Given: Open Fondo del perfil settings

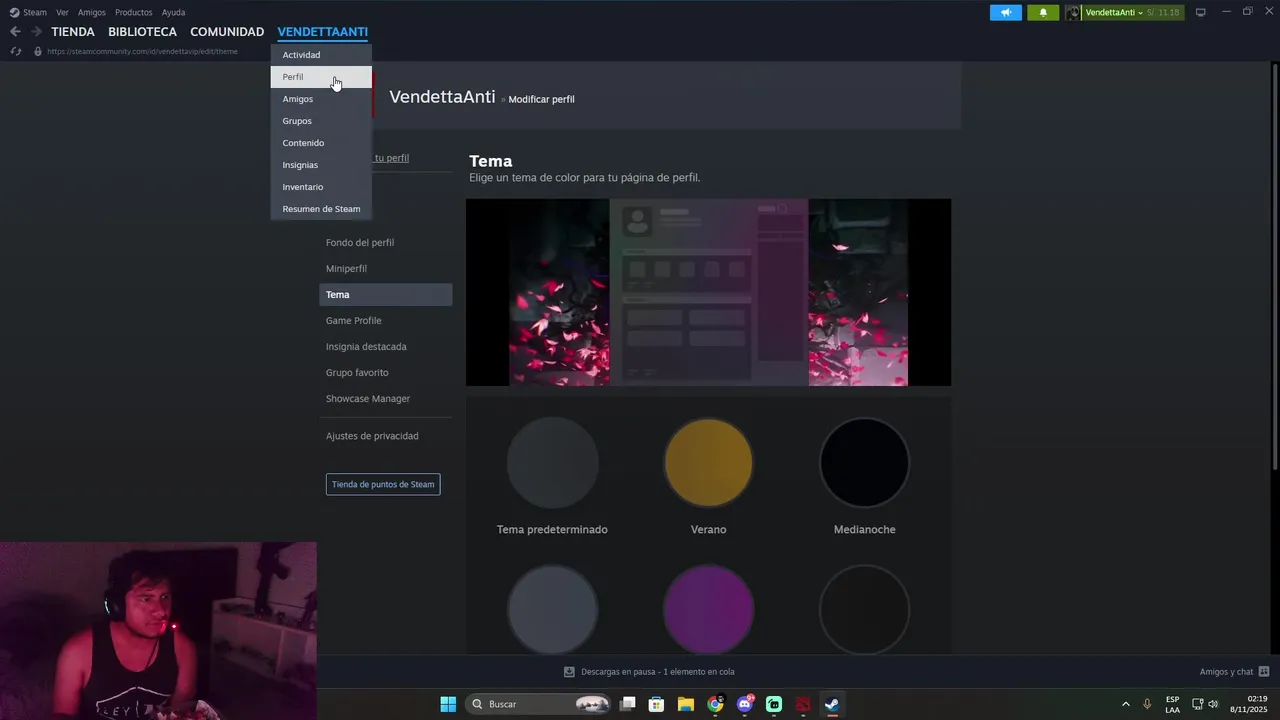Looking at the screenshot, I should coord(385,243).
